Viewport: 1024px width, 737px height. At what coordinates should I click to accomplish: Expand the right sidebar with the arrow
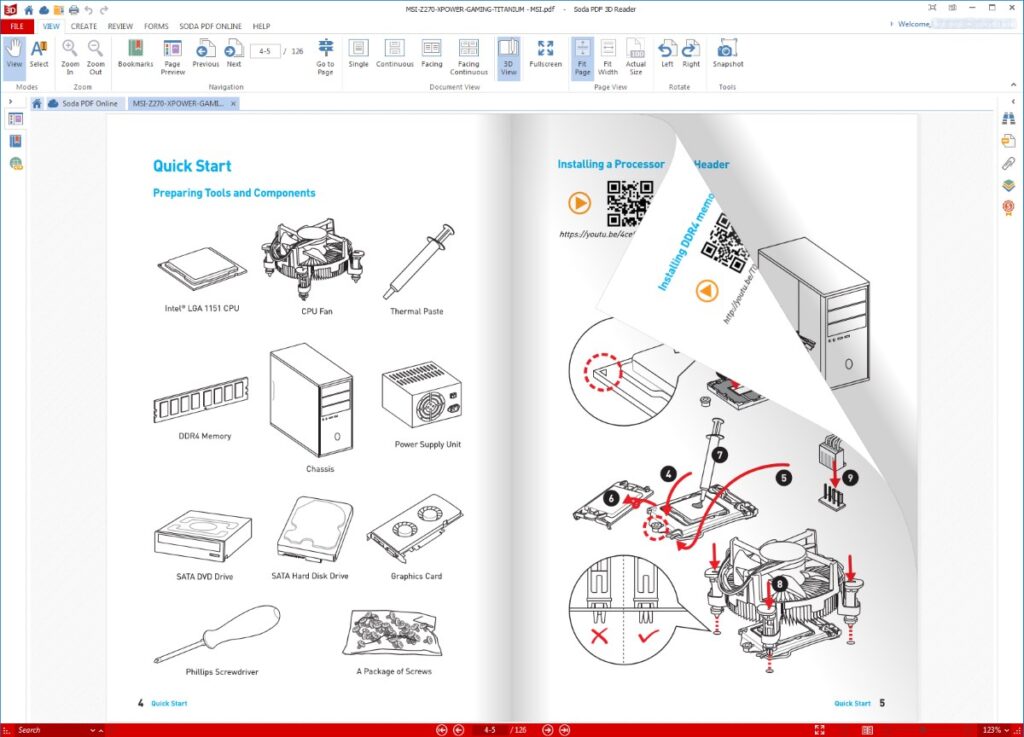click(x=1013, y=101)
